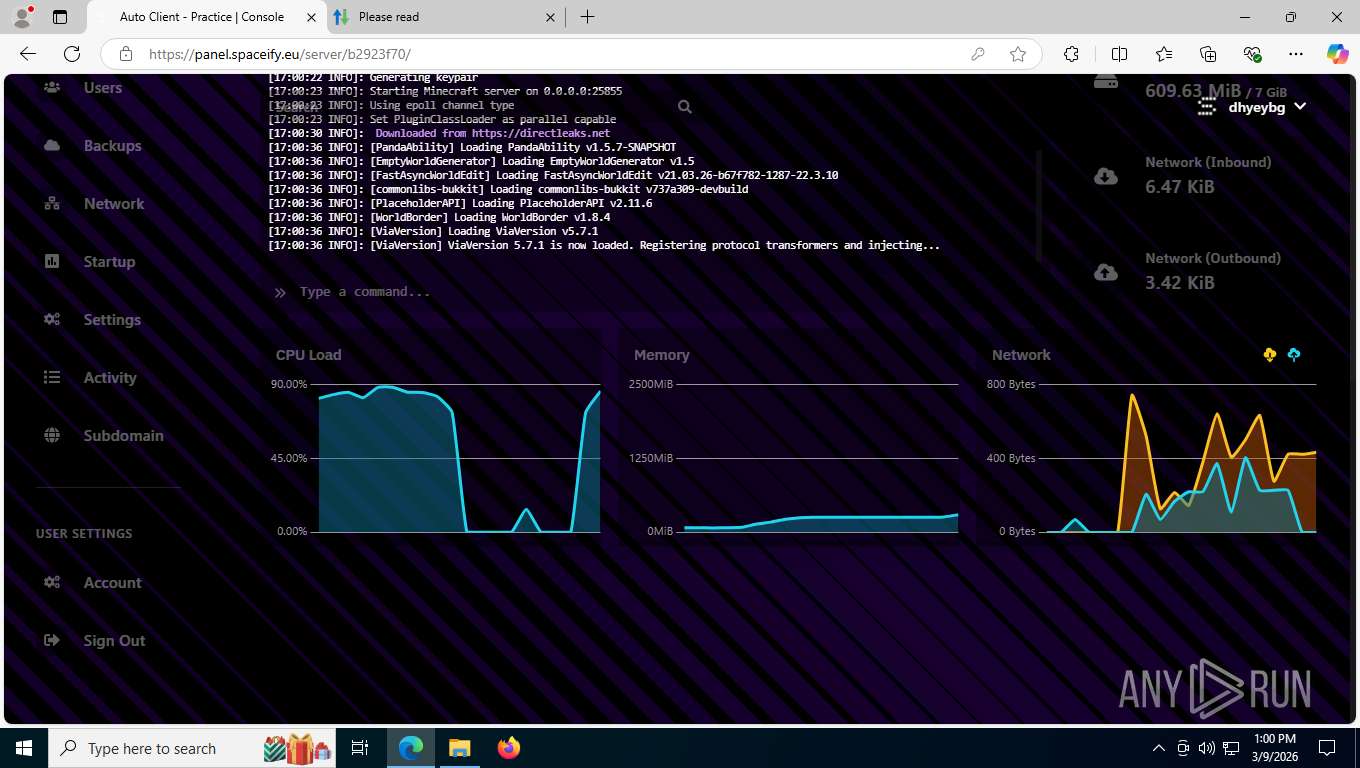View site information lock icon
The height and width of the screenshot is (768, 1360).
(125, 54)
